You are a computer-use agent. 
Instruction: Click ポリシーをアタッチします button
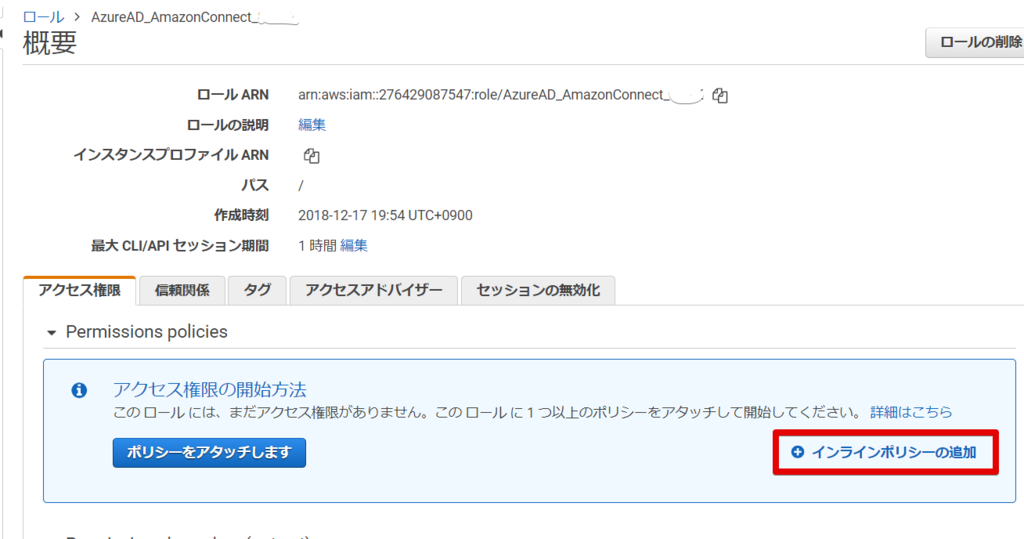(x=209, y=453)
